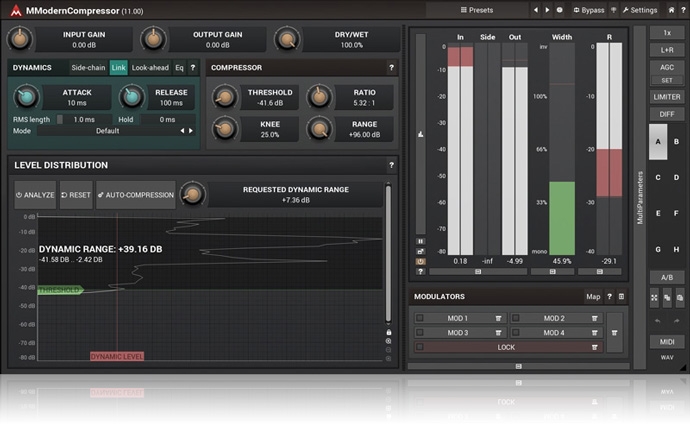Select preset slot A
This screenshot has width=690, height=435.
658,142
